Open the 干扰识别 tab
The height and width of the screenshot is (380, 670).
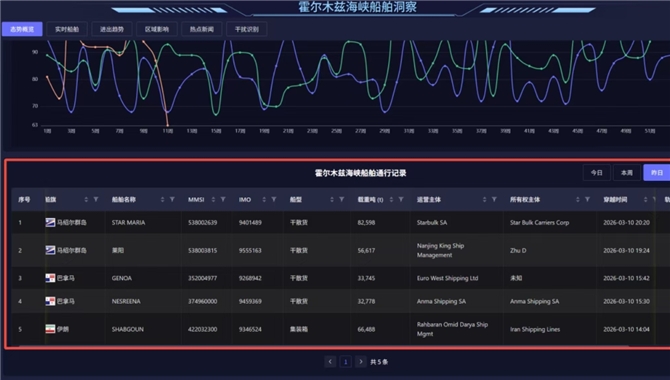click(x=247, y=29)
